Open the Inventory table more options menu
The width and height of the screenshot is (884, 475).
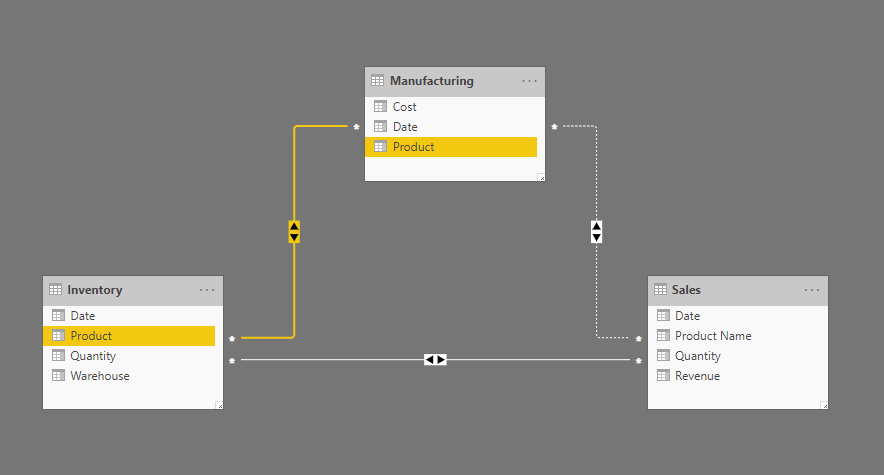pyautogui.click(x=207, y=290)
